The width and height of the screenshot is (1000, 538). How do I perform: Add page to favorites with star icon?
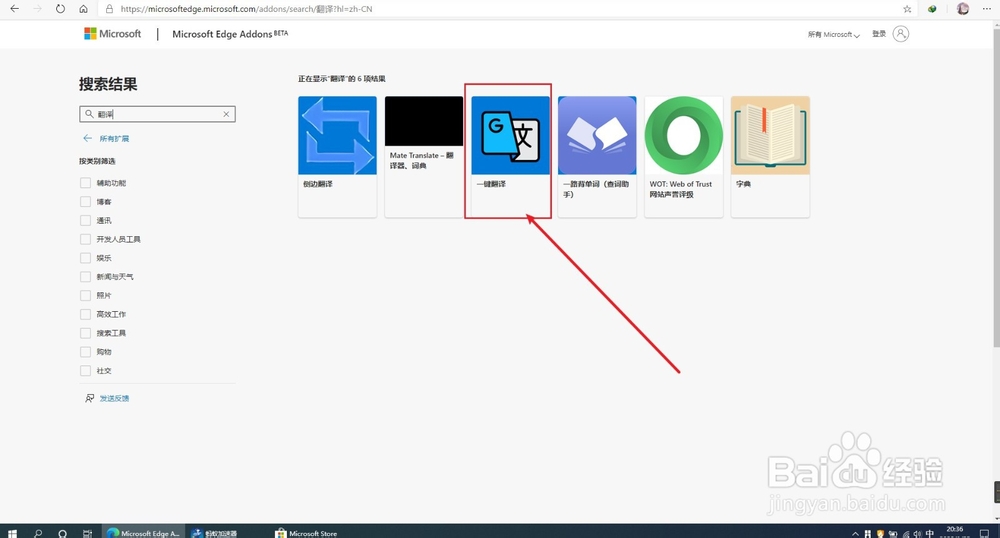point(907,9)
